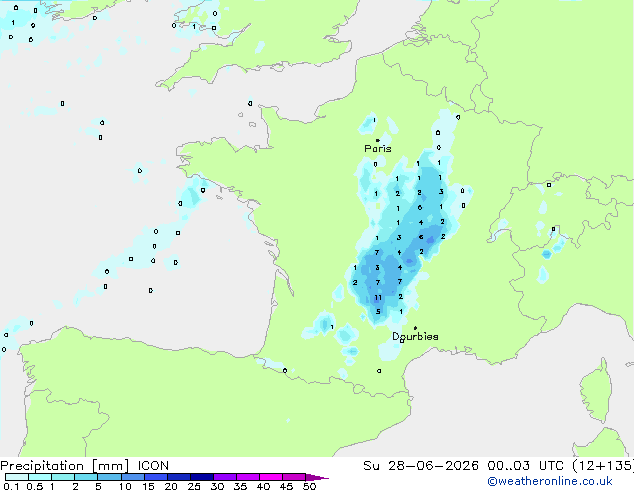Viewport: 634px width, 490px height.
Task: Click the '35' legend scale label
Action: (240, 486)
